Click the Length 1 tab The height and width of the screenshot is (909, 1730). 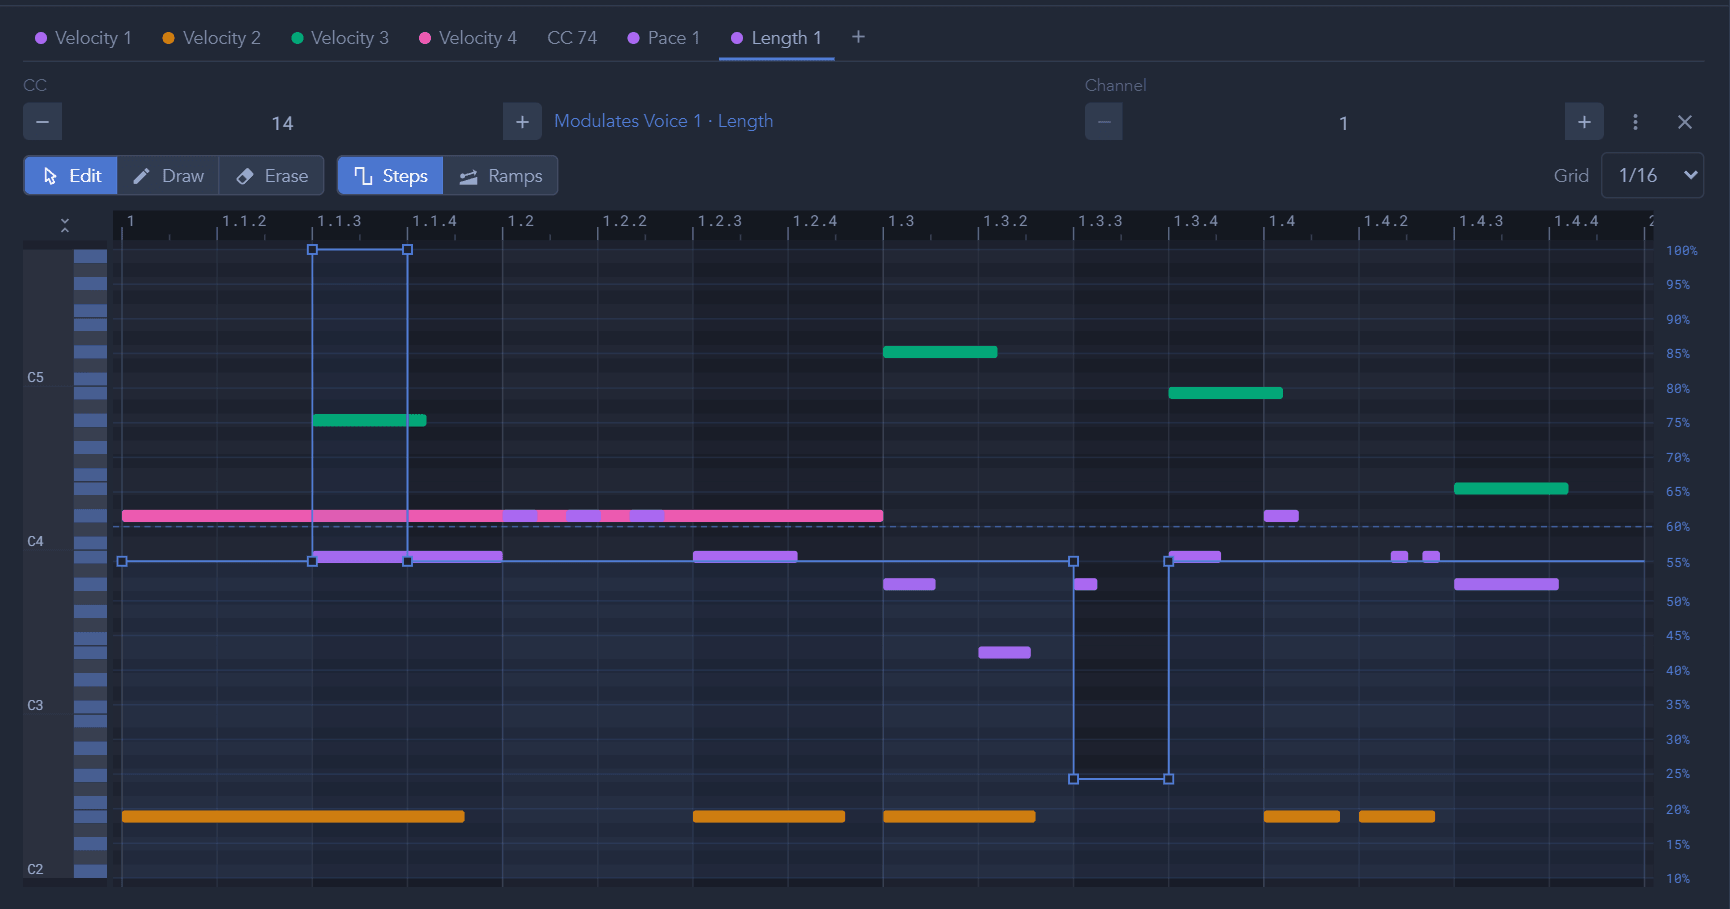tap(776, 38)
